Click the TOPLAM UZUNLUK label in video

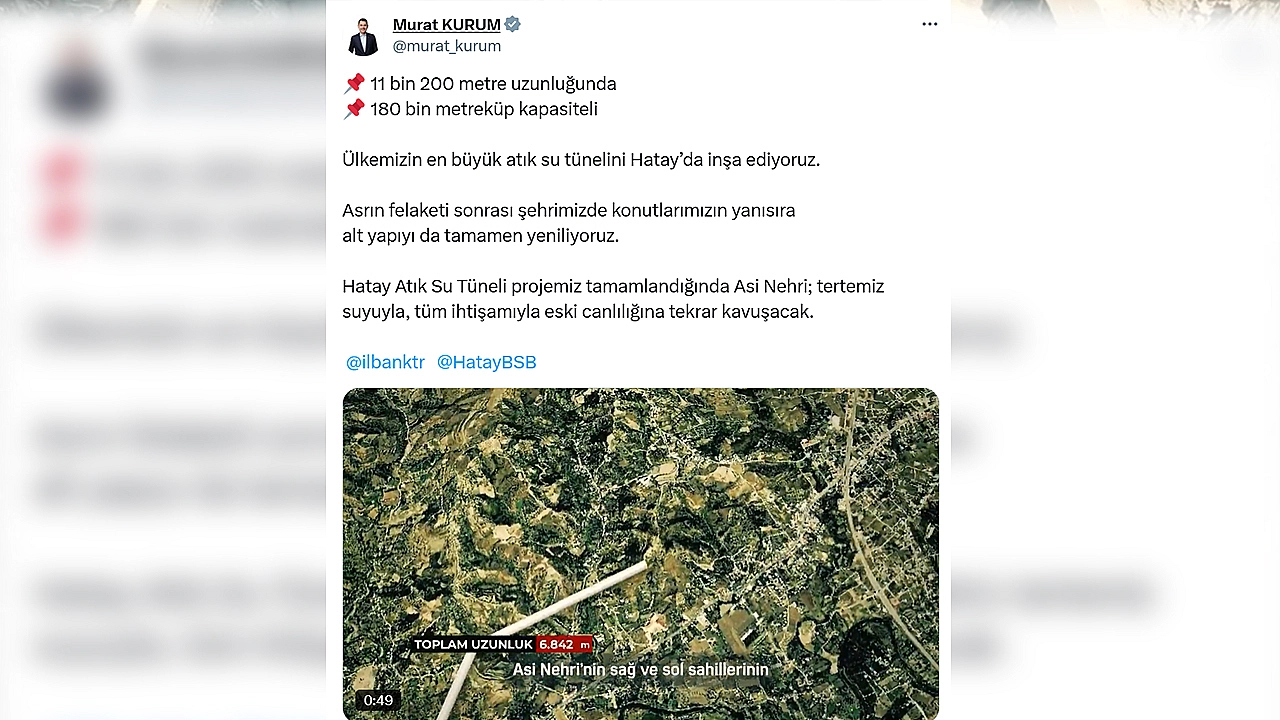click(x=473, y=645)
